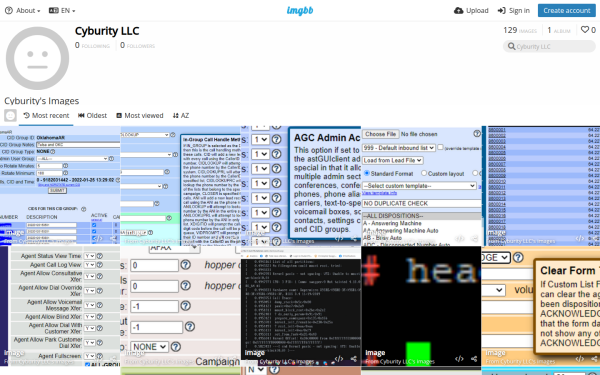Click share icon on AGC Admin thumbnail

[354, 238]
